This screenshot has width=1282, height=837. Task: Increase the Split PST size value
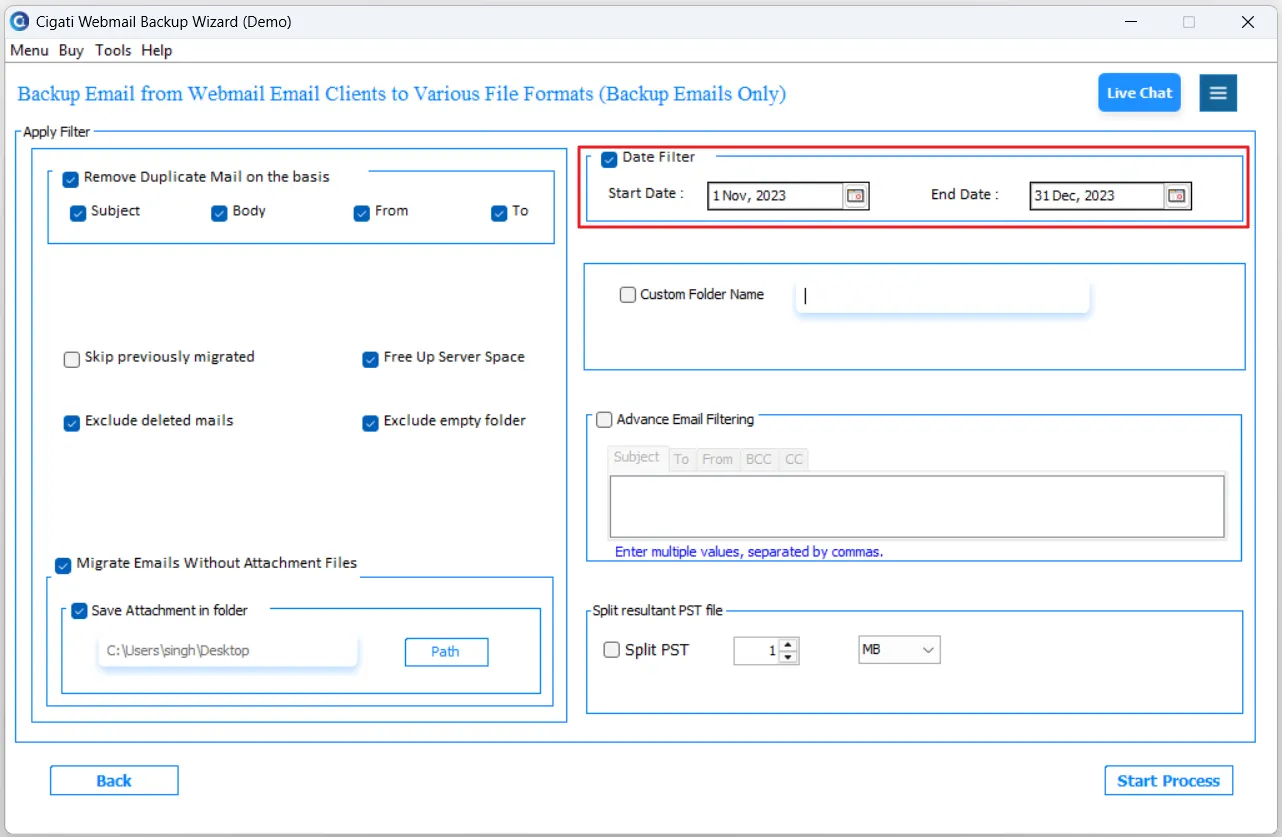click(x=788, y=645)
